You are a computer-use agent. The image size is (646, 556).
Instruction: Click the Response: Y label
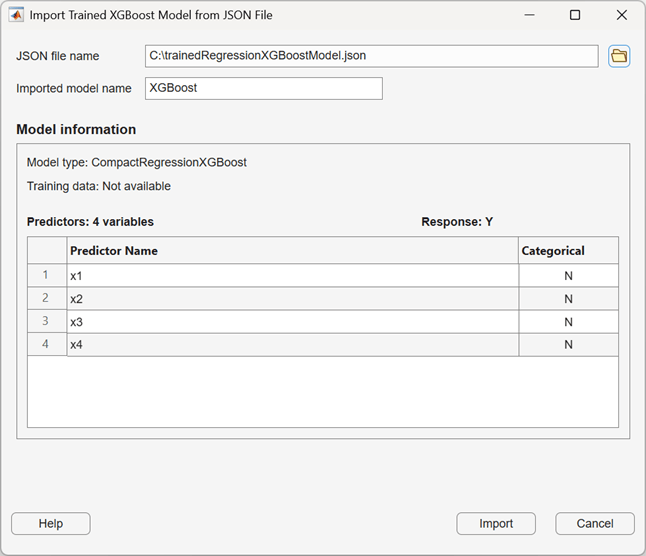457,222
